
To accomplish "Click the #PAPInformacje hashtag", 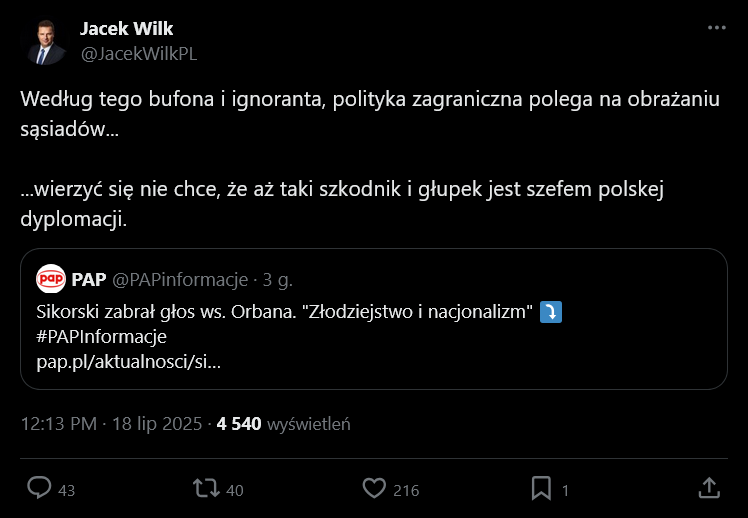I will pos(101,336).
